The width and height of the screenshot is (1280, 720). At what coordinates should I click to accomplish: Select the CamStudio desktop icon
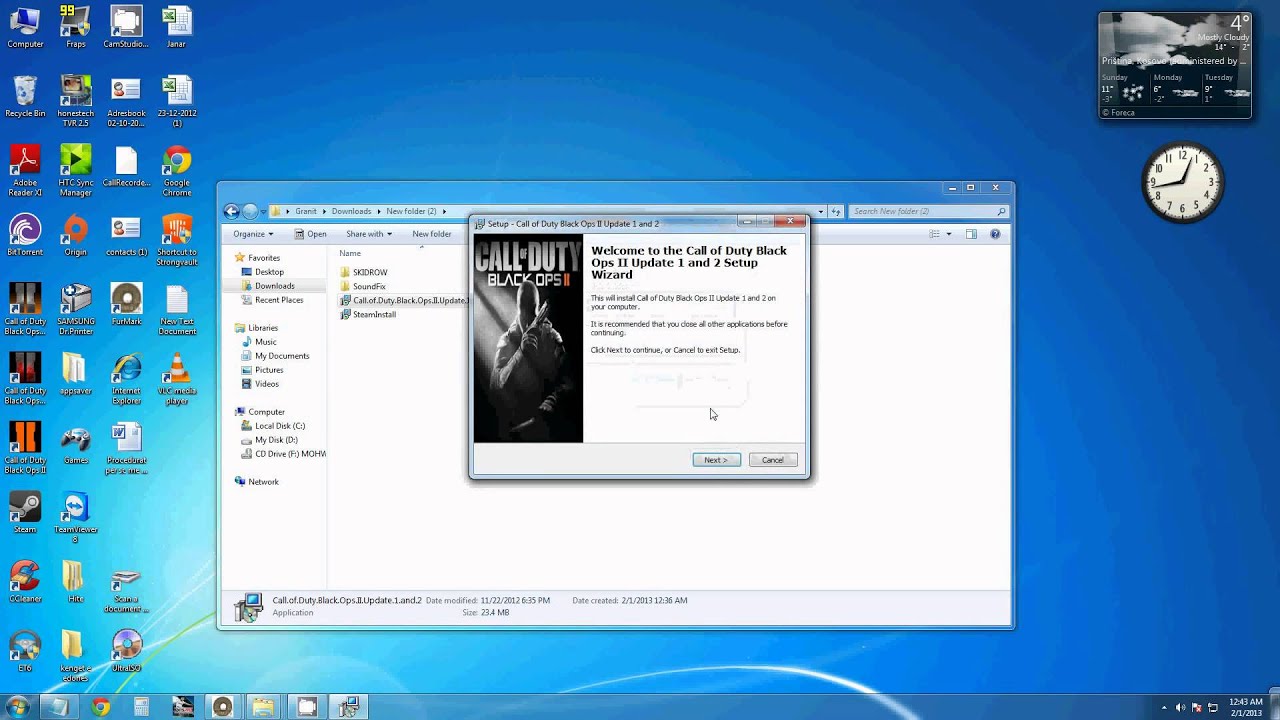[126, 26]
